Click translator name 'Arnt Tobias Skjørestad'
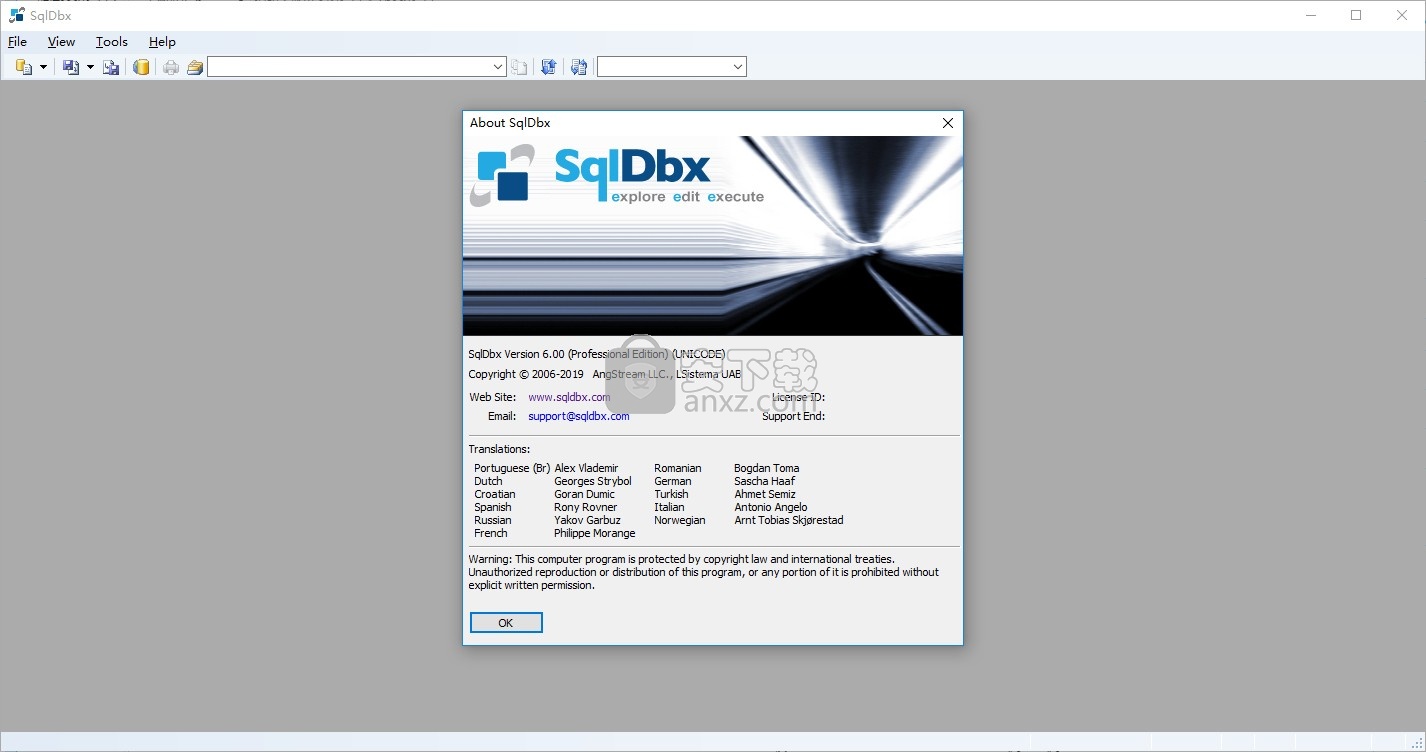The image size is (1426, 752). click(789, 520)
